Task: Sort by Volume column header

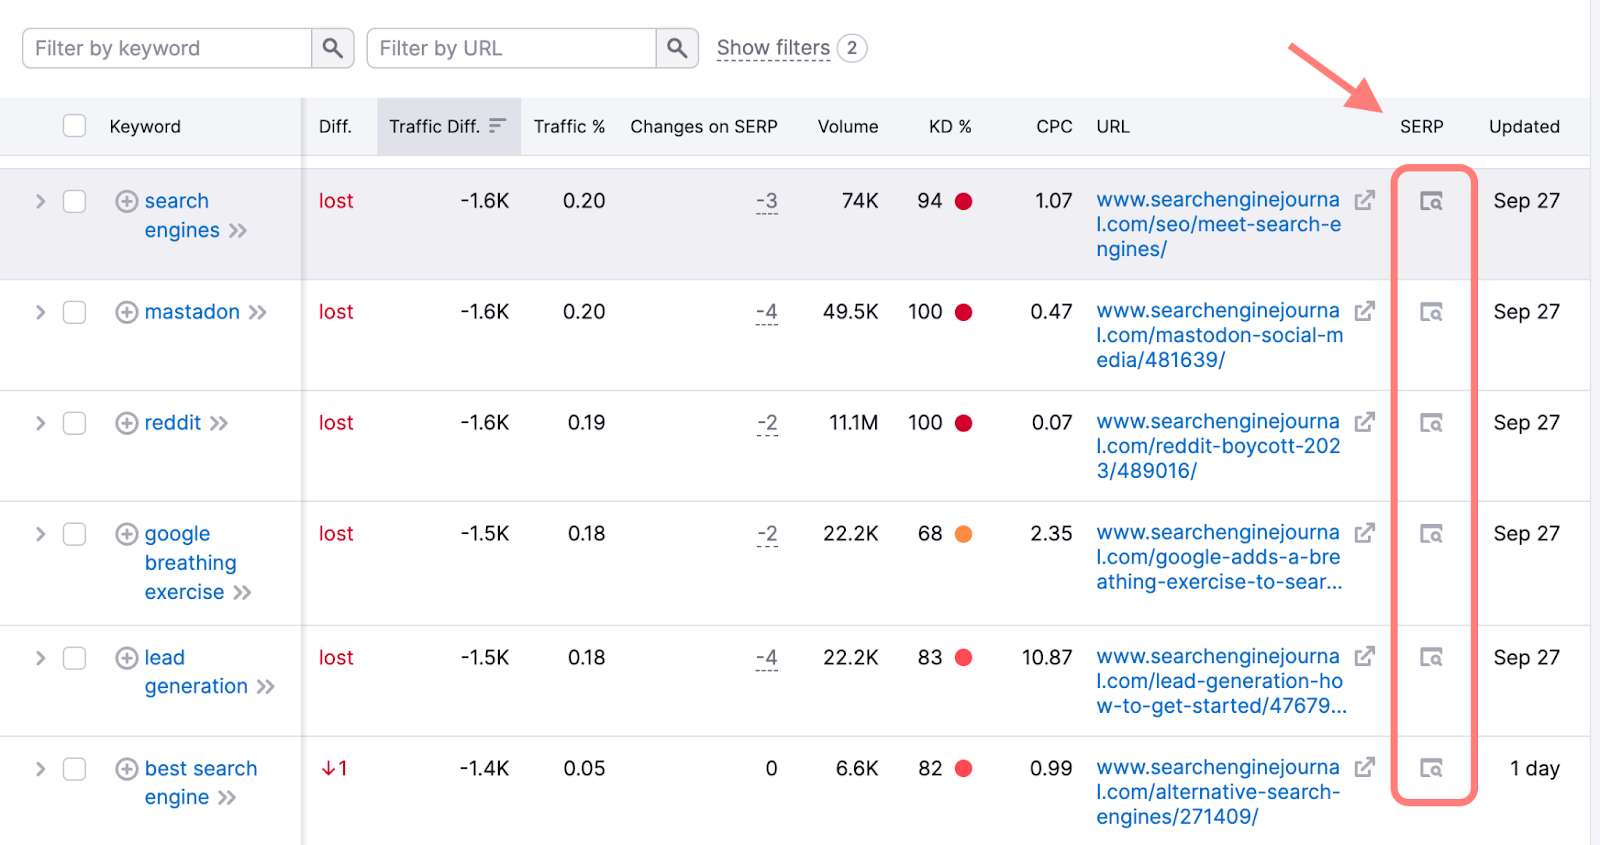Action: click(848, 127)
